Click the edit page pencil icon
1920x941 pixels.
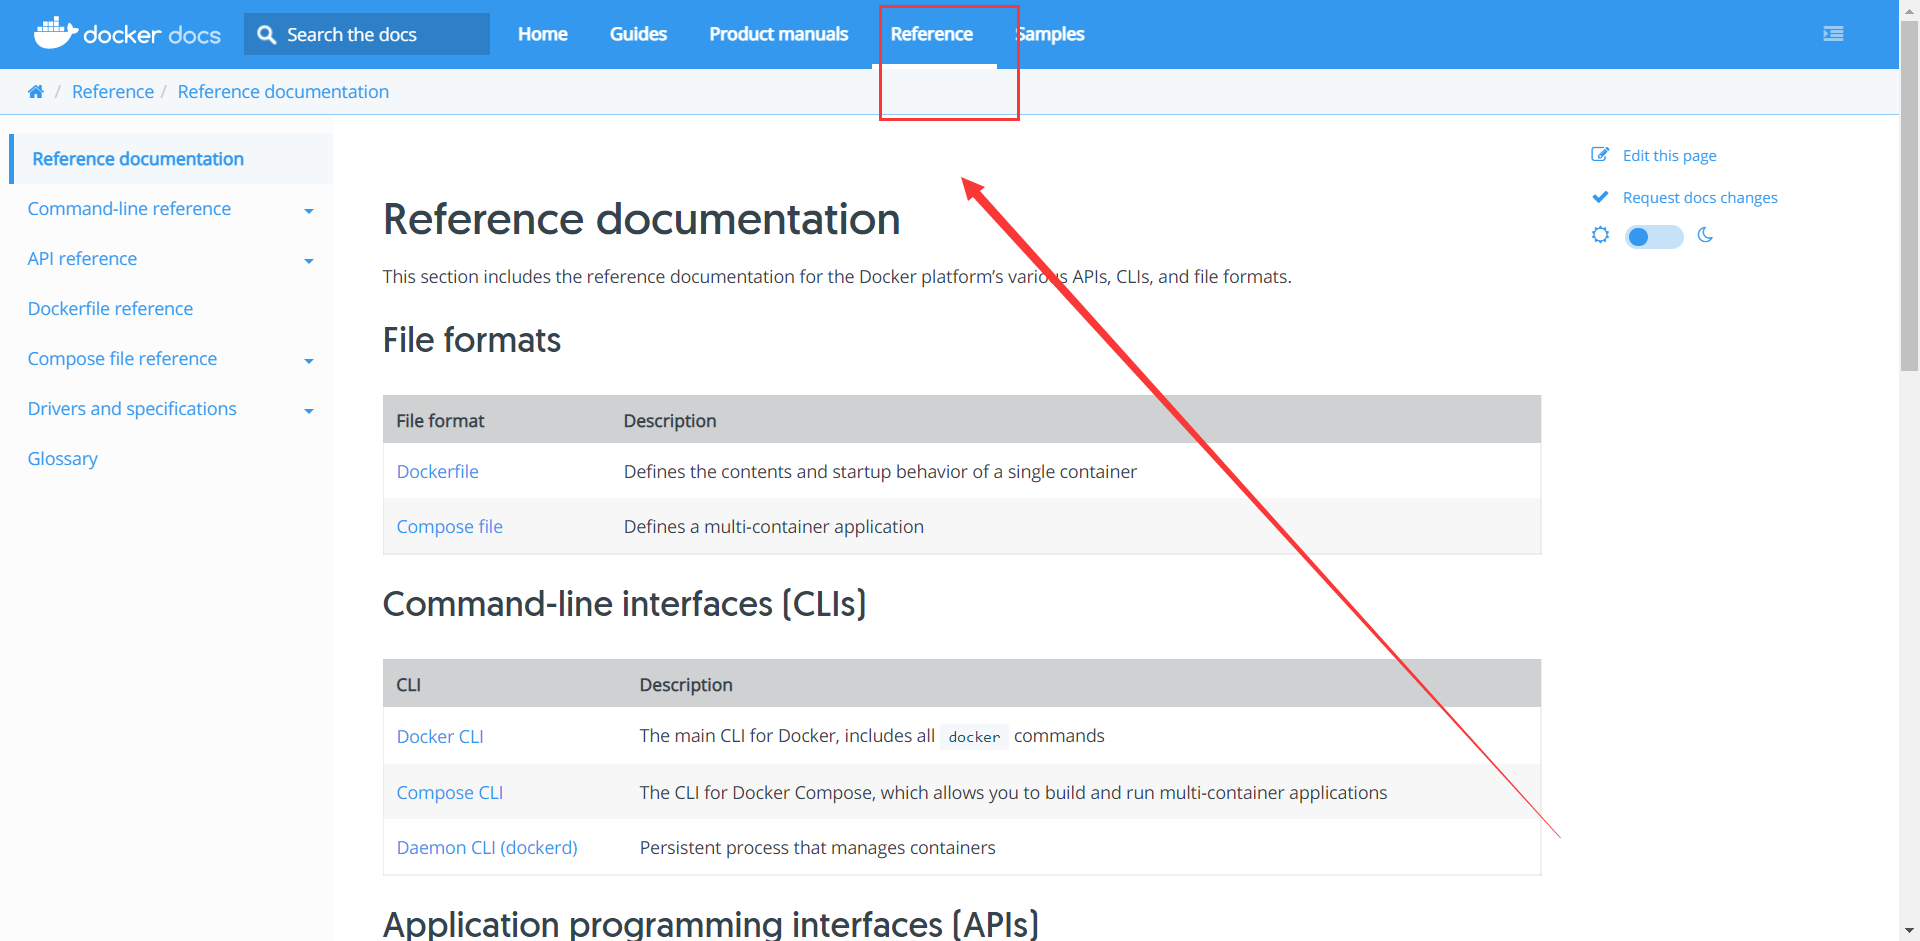point(1600,155)
